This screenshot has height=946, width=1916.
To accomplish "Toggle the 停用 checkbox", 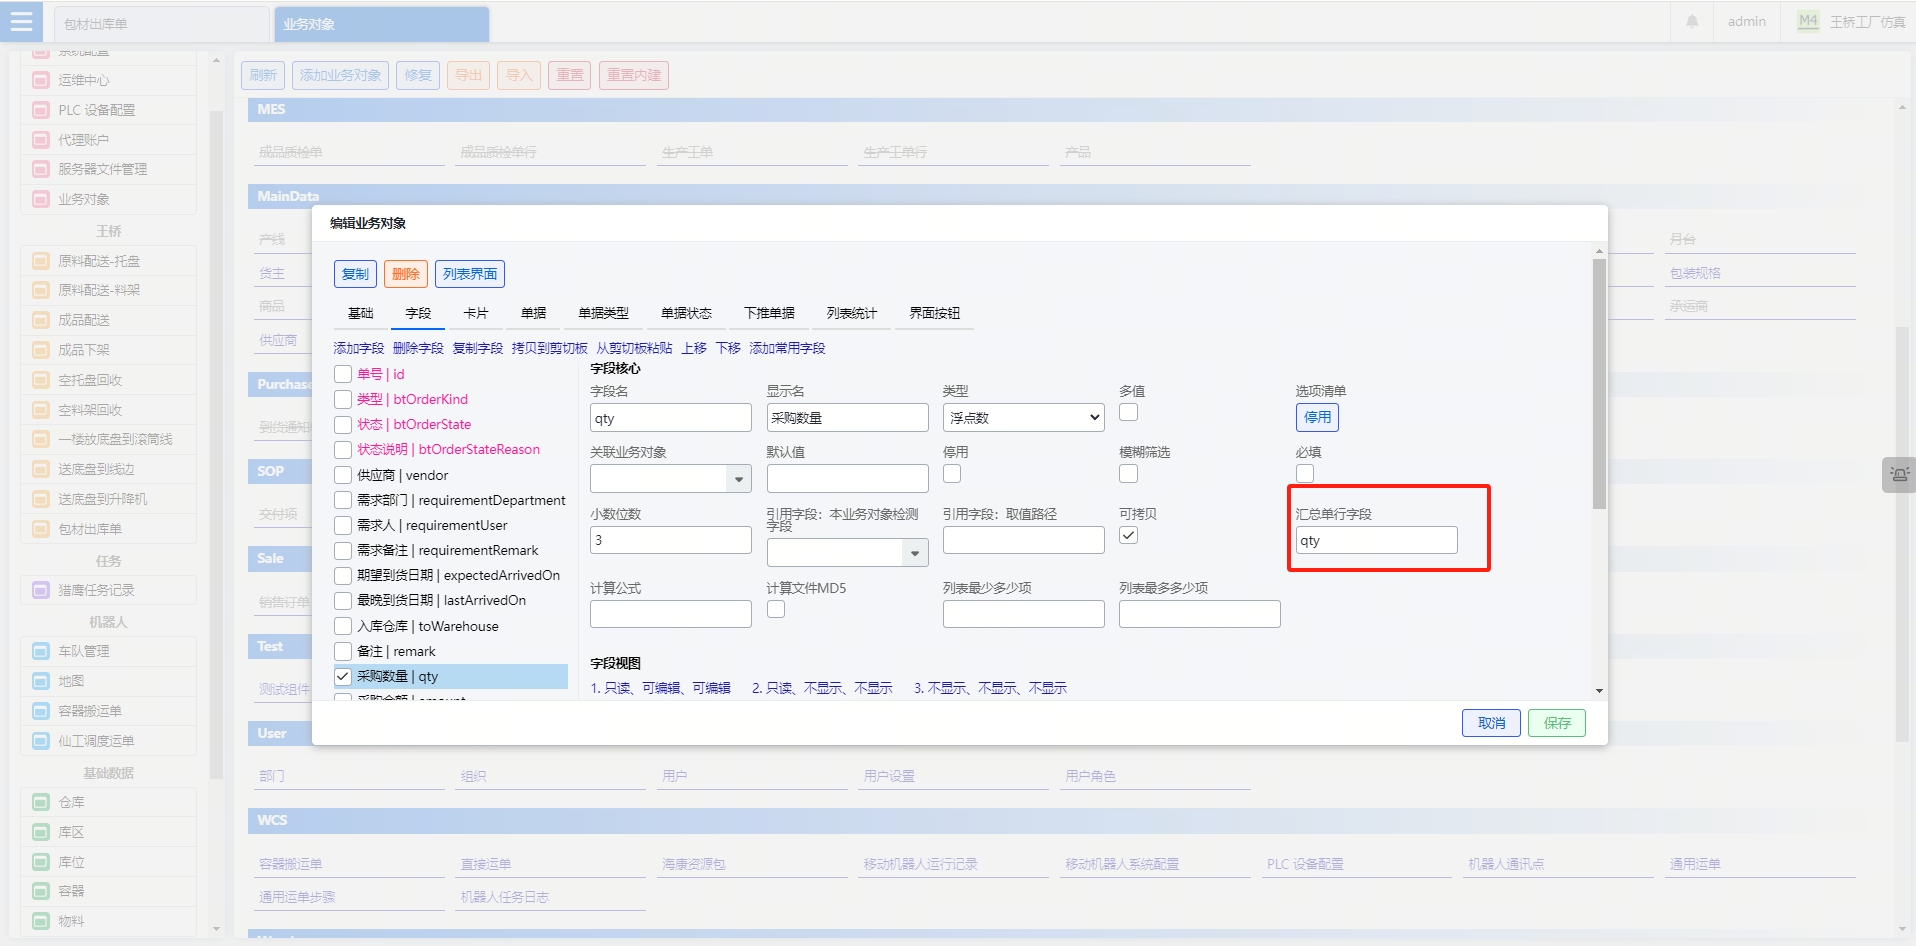I will tap(952, 473).
